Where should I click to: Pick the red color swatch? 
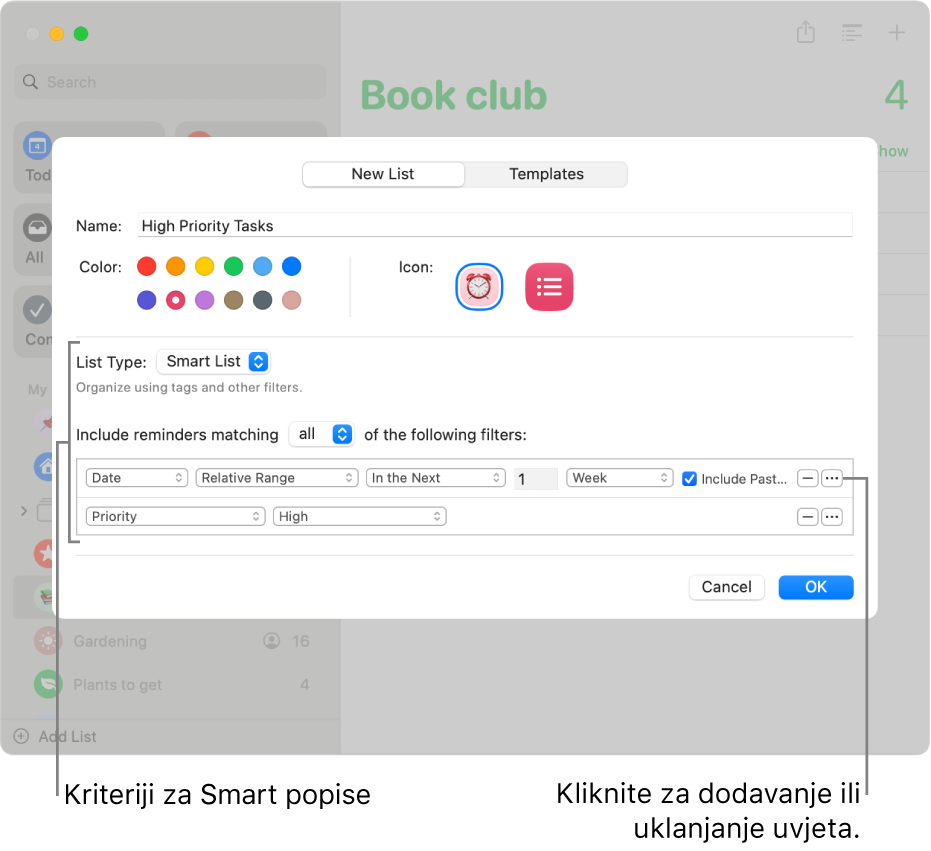tap(147, 266)
